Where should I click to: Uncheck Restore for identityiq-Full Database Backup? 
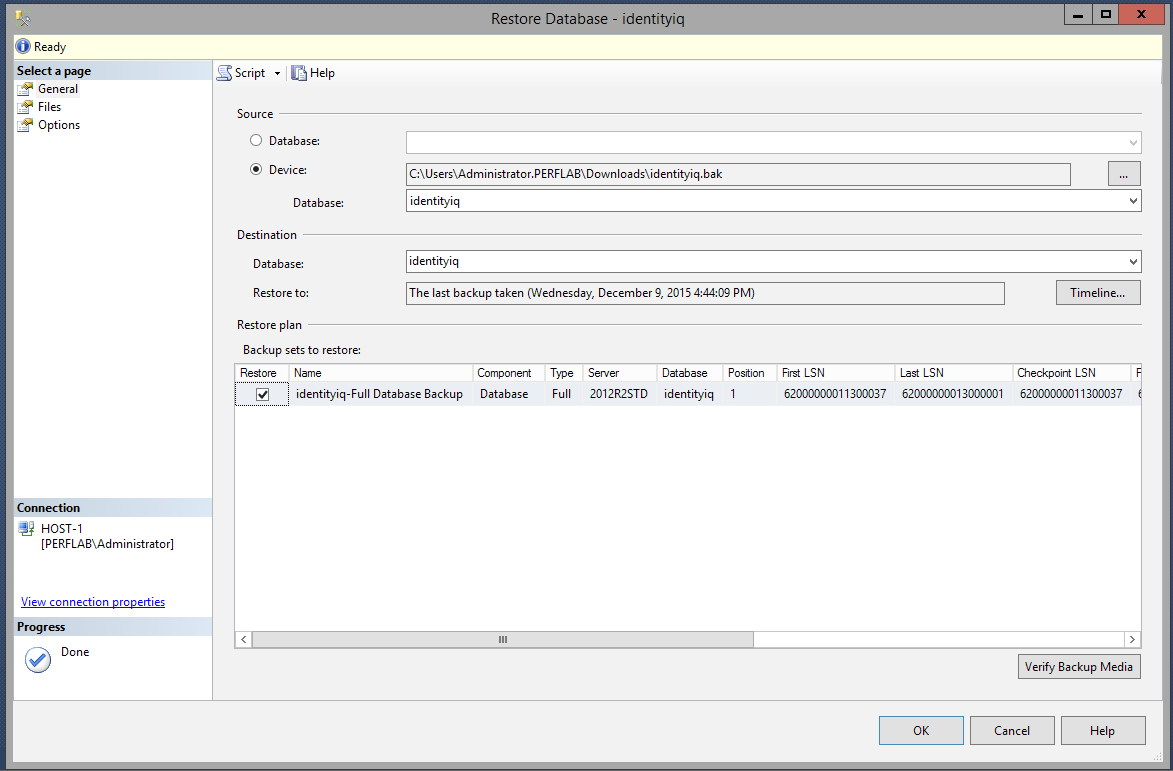(x=263, y=394)
